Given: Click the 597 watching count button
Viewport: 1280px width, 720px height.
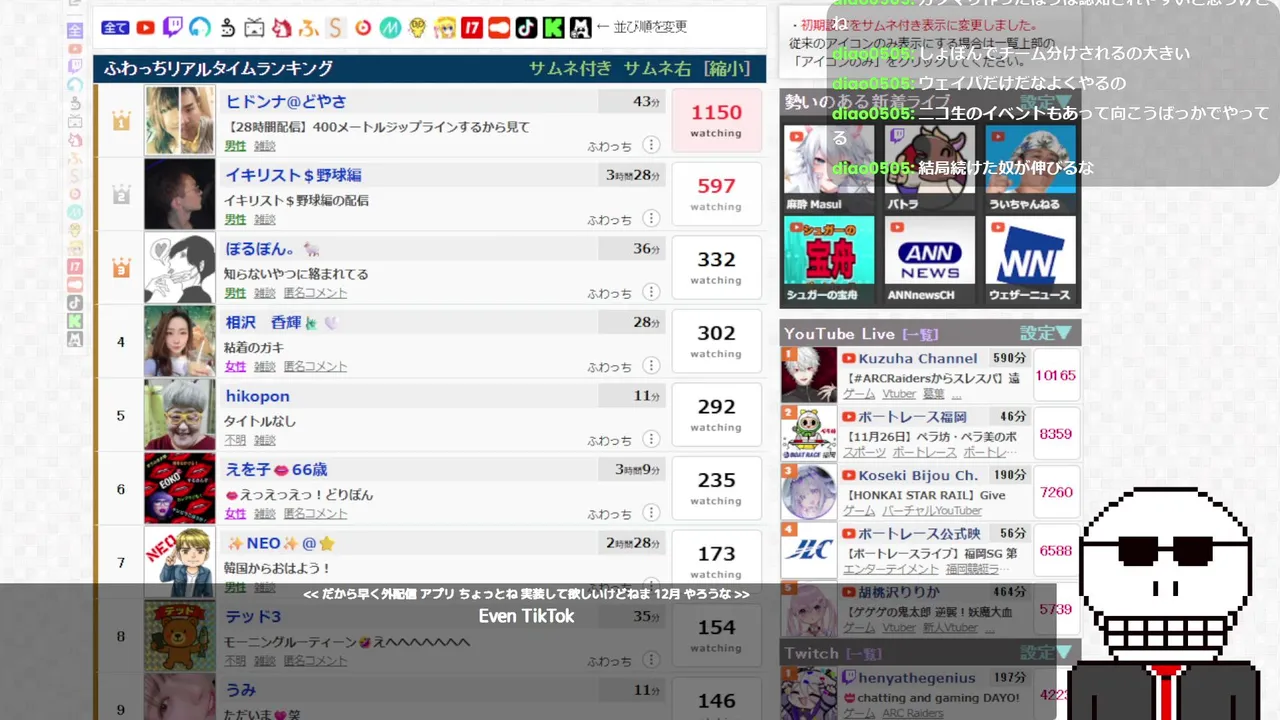Looking at the screenshot, I should [716, 194].
